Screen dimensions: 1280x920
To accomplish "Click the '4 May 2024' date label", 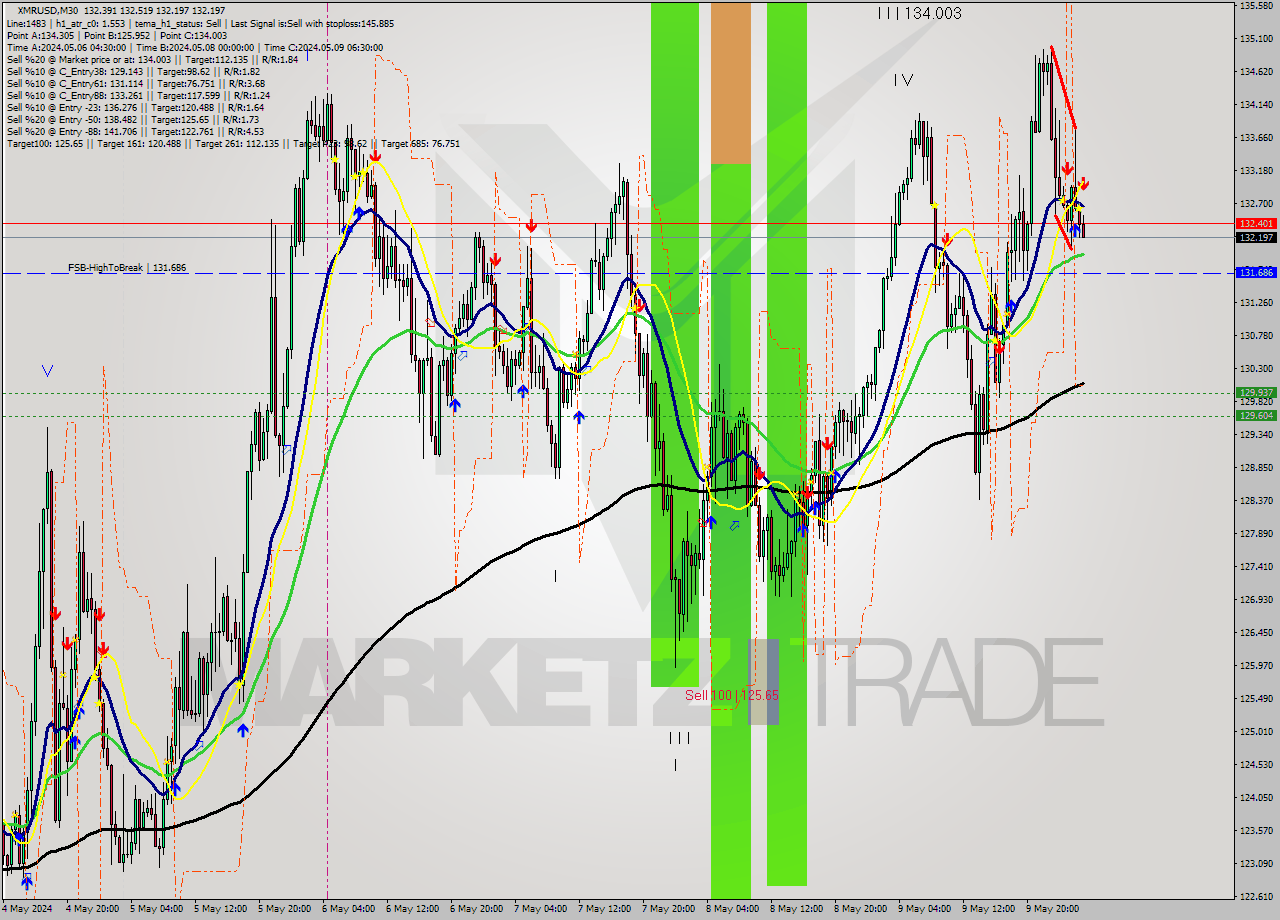I will pos(25,909).
